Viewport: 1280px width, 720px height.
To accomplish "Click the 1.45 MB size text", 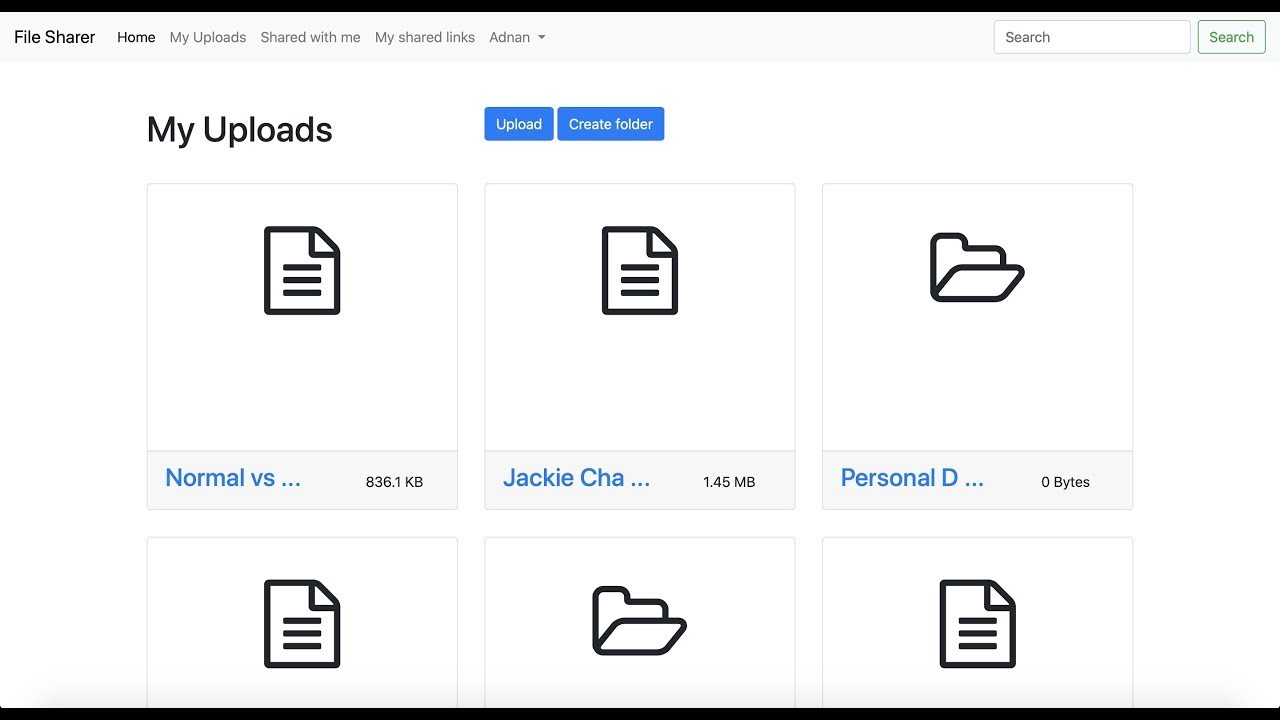I will coord(729,482).
